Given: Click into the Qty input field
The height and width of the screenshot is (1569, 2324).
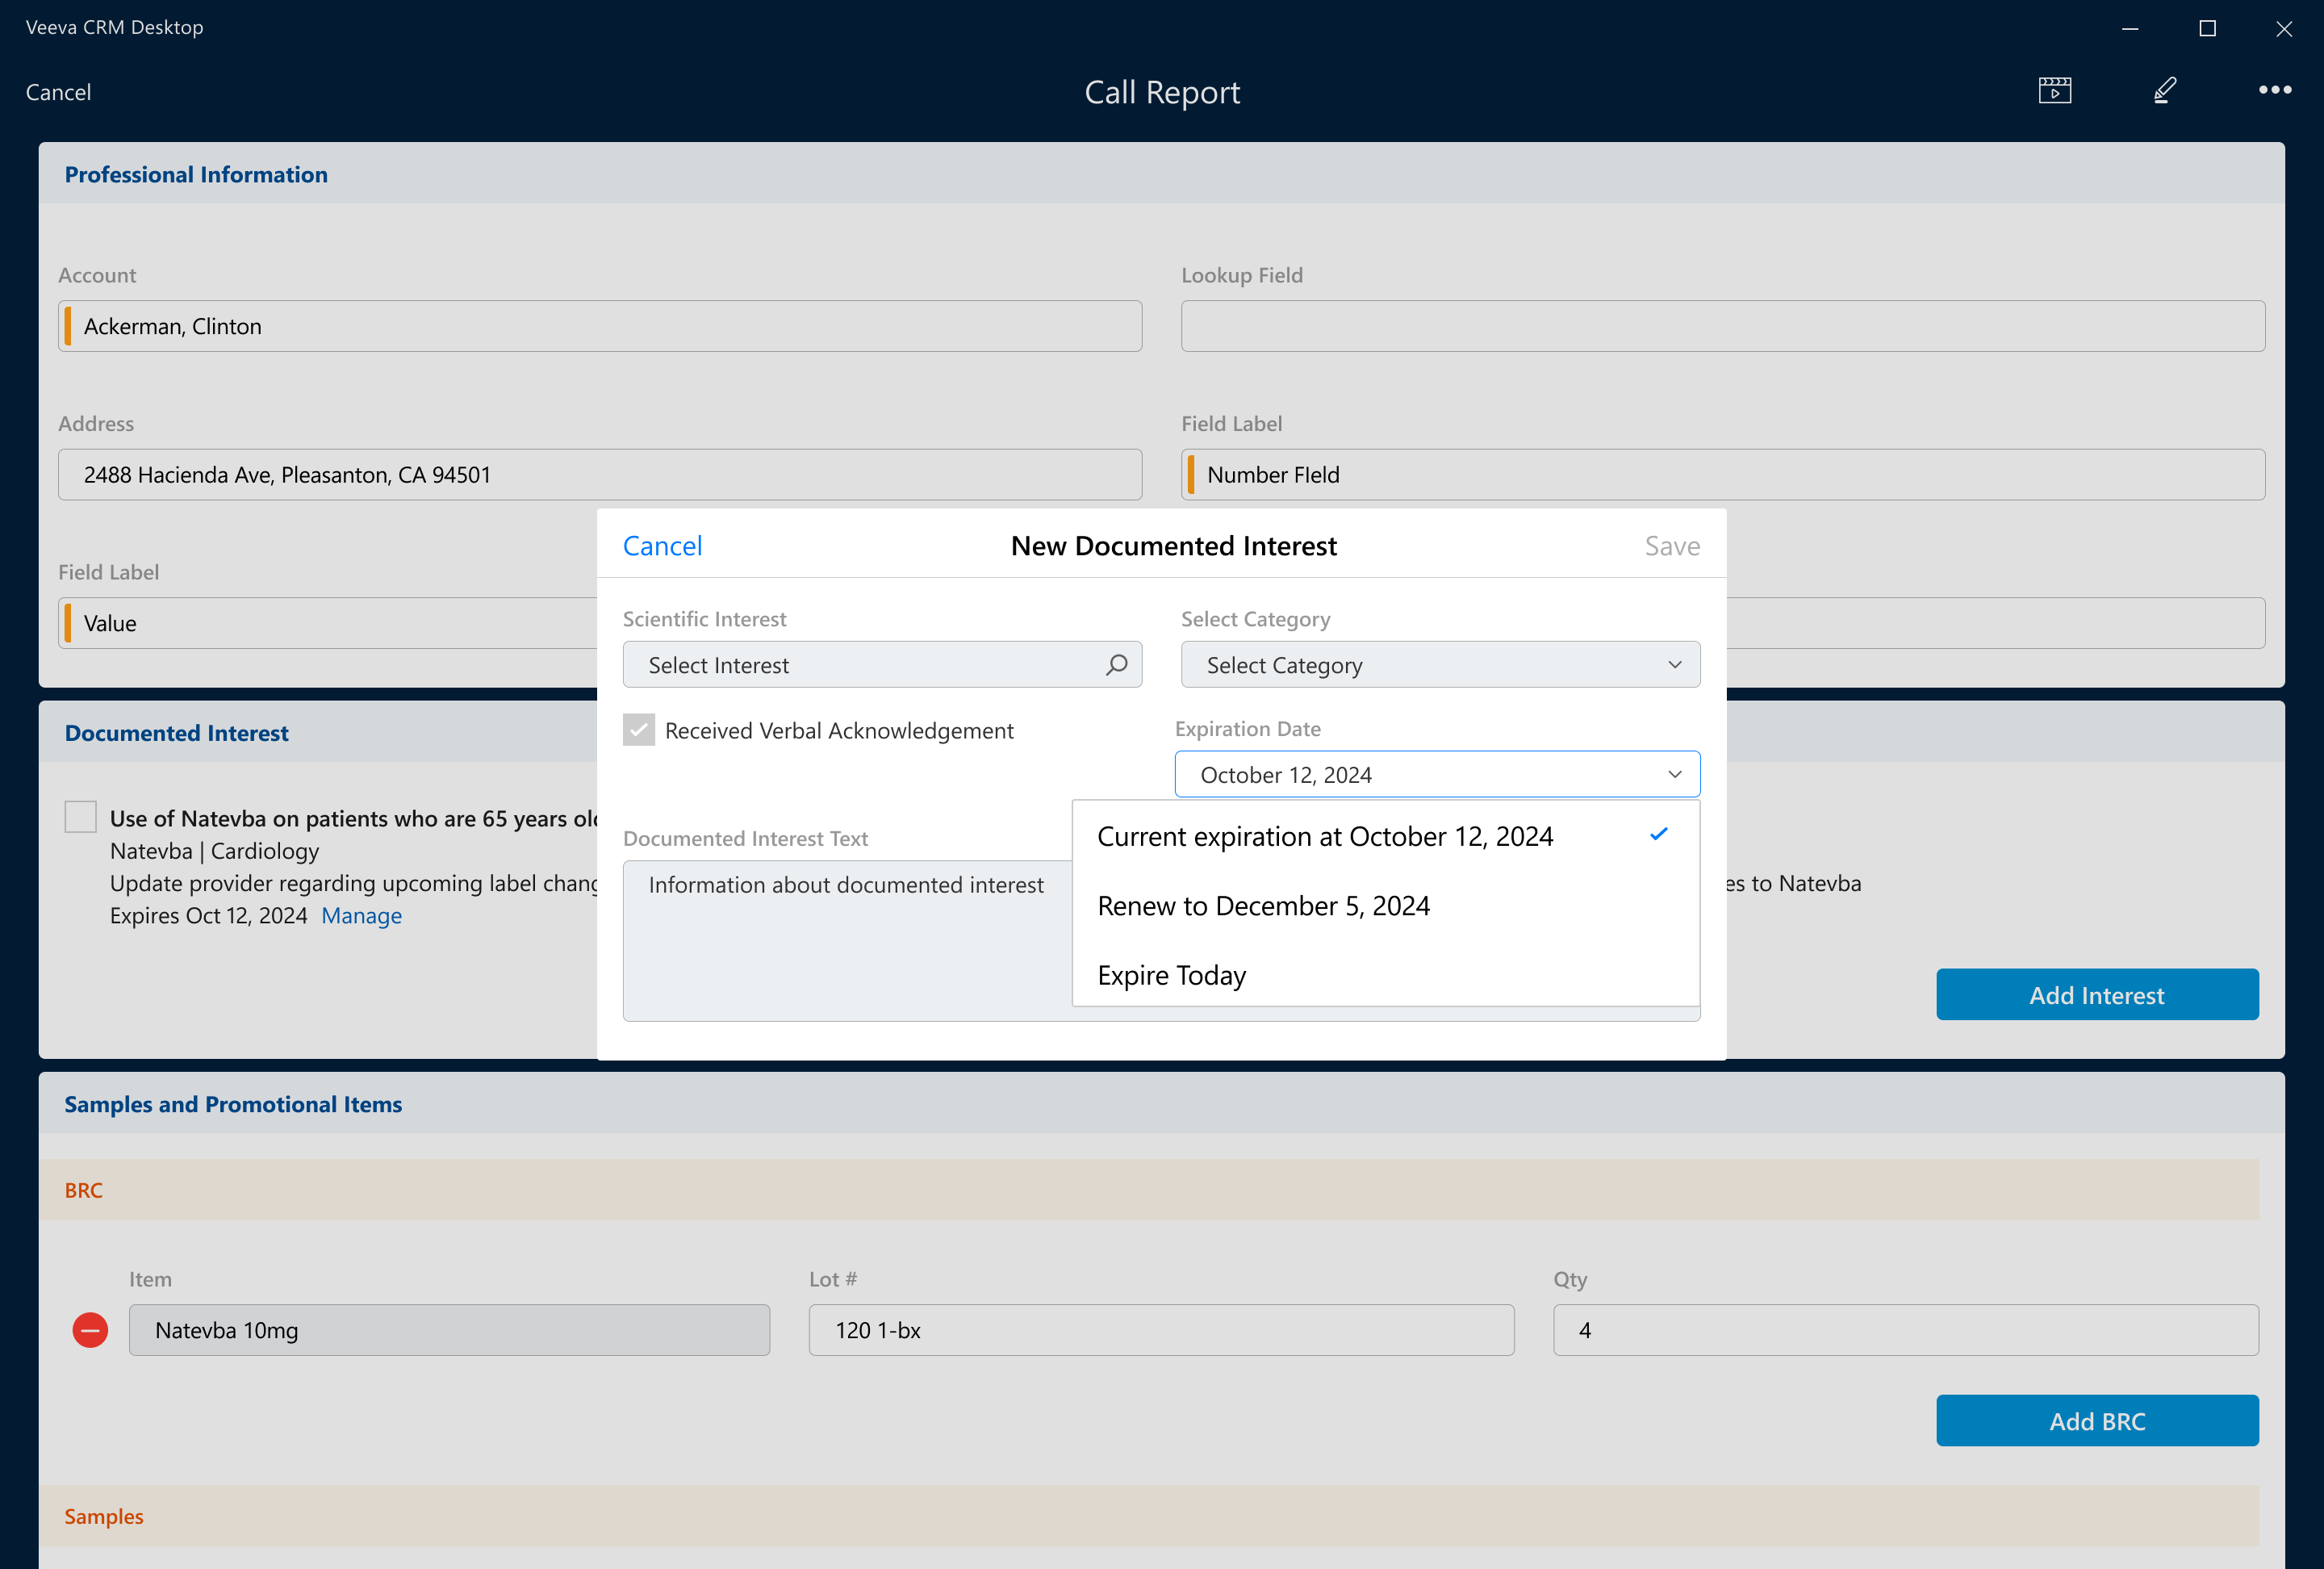Looking at the screenshot, I should coord(1905,1330).
